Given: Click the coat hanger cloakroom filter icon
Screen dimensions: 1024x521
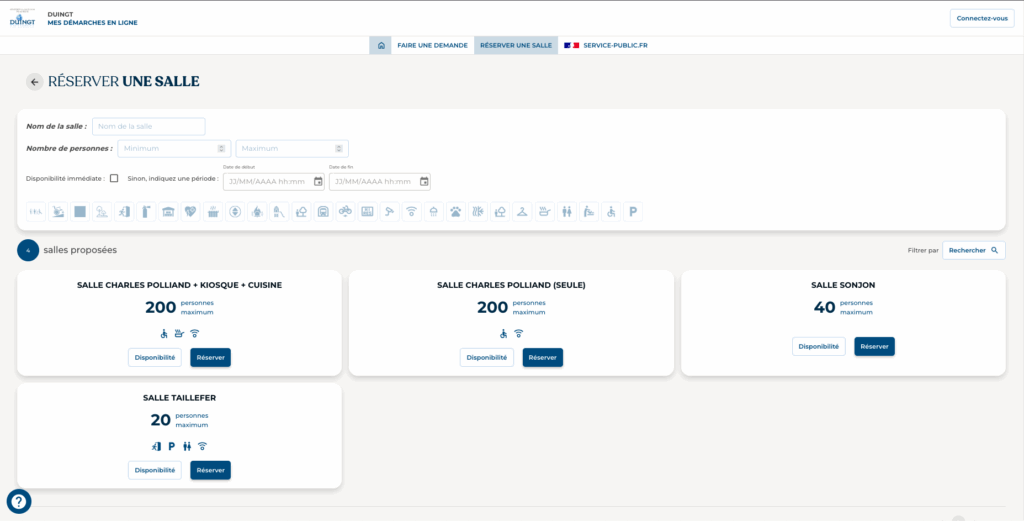Looking at the screenshot, I should tap(522, 212).
